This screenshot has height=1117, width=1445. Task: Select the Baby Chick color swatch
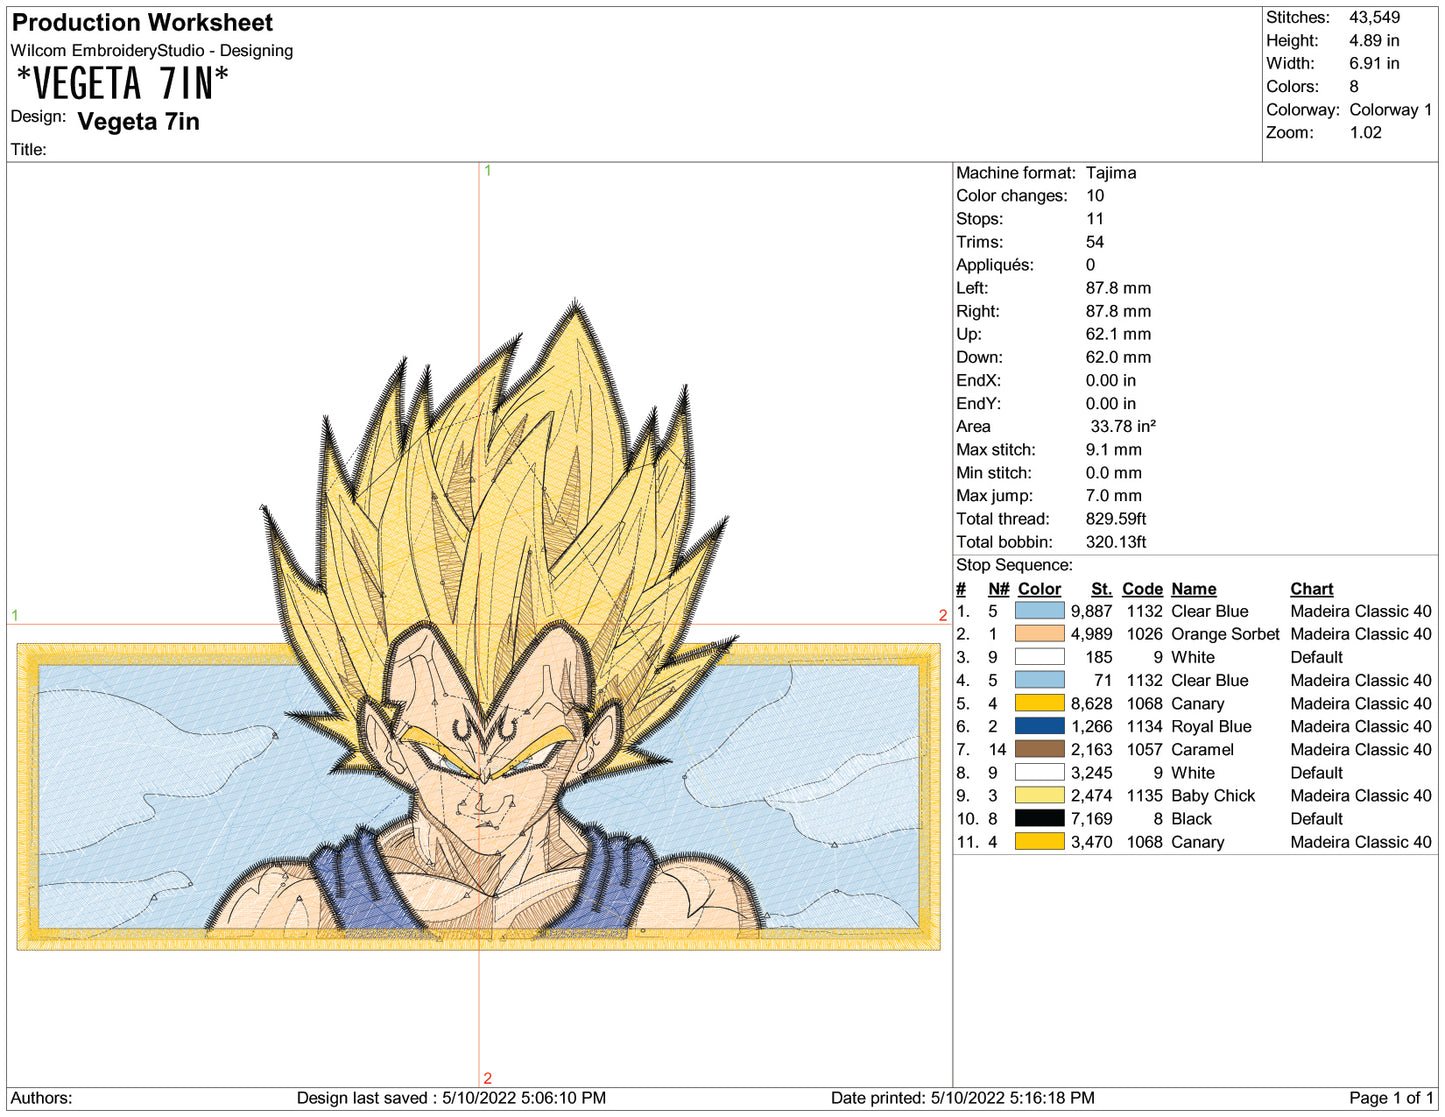pyautogui.click(x=1039, y=796)
